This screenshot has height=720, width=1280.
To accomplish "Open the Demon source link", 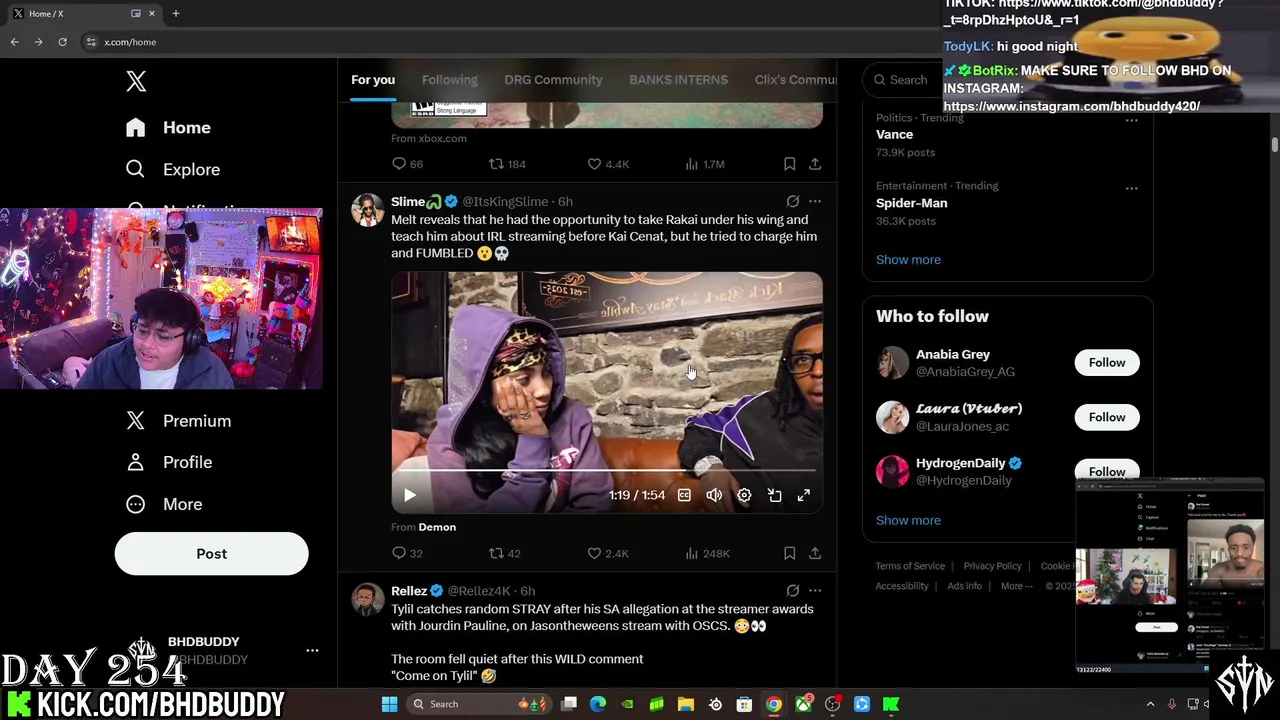I will [437, 527].
